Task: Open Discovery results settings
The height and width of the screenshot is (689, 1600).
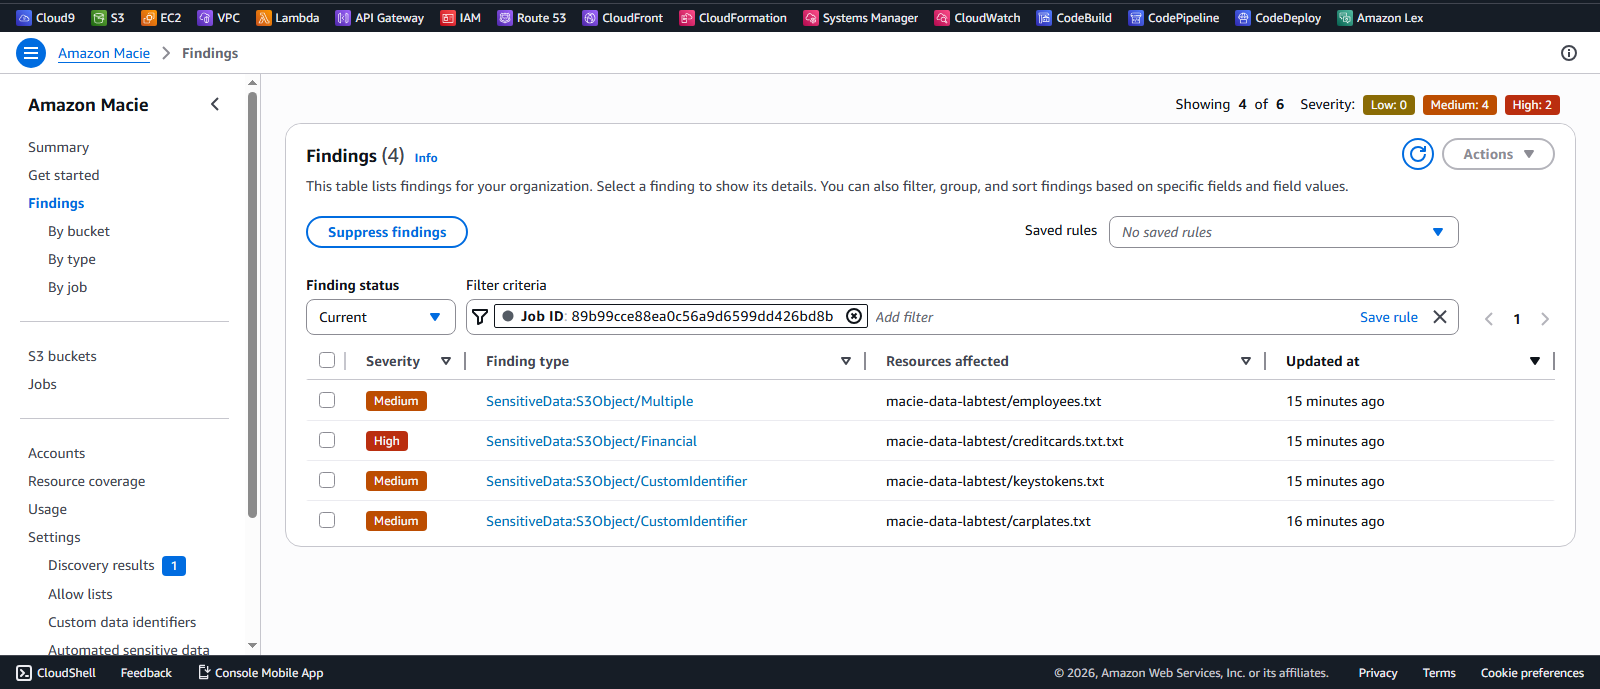Action: 101,565
